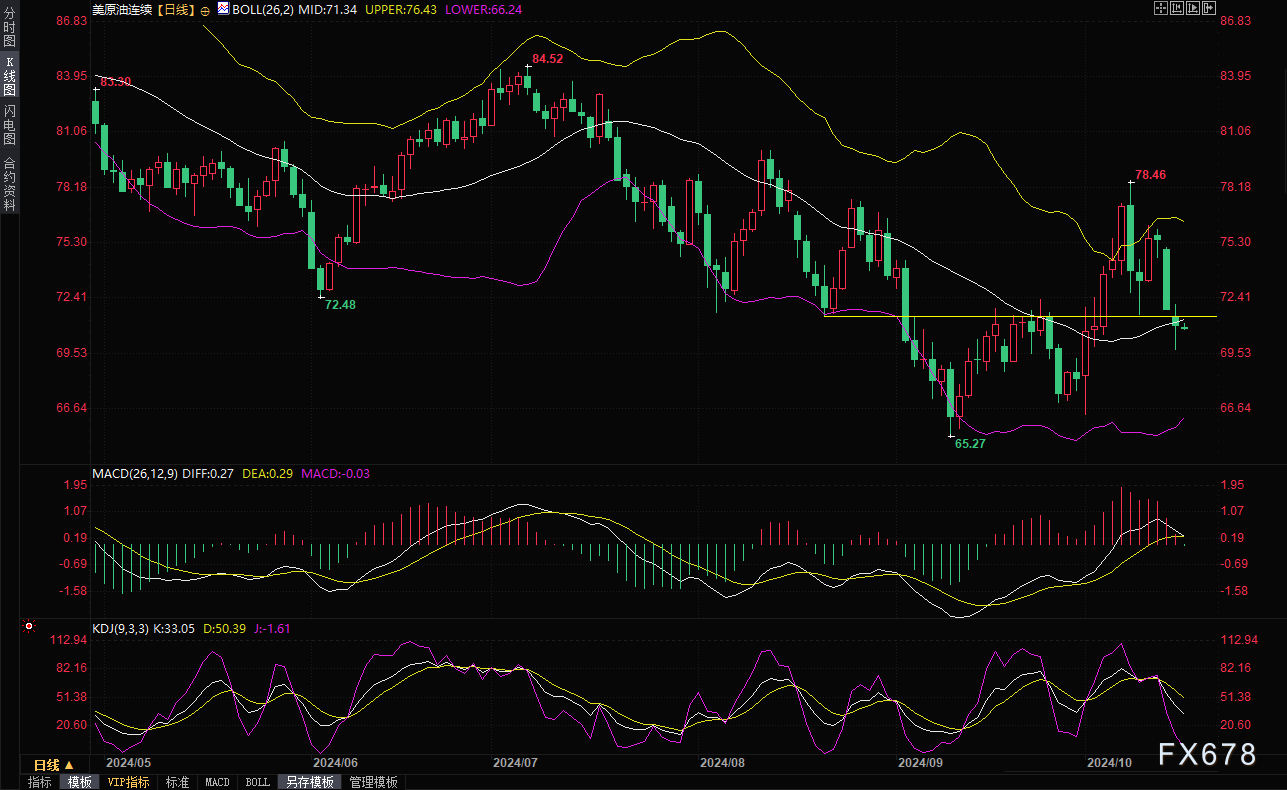Click the red sun marker icon near KDJ

click(x=29, y=628)
